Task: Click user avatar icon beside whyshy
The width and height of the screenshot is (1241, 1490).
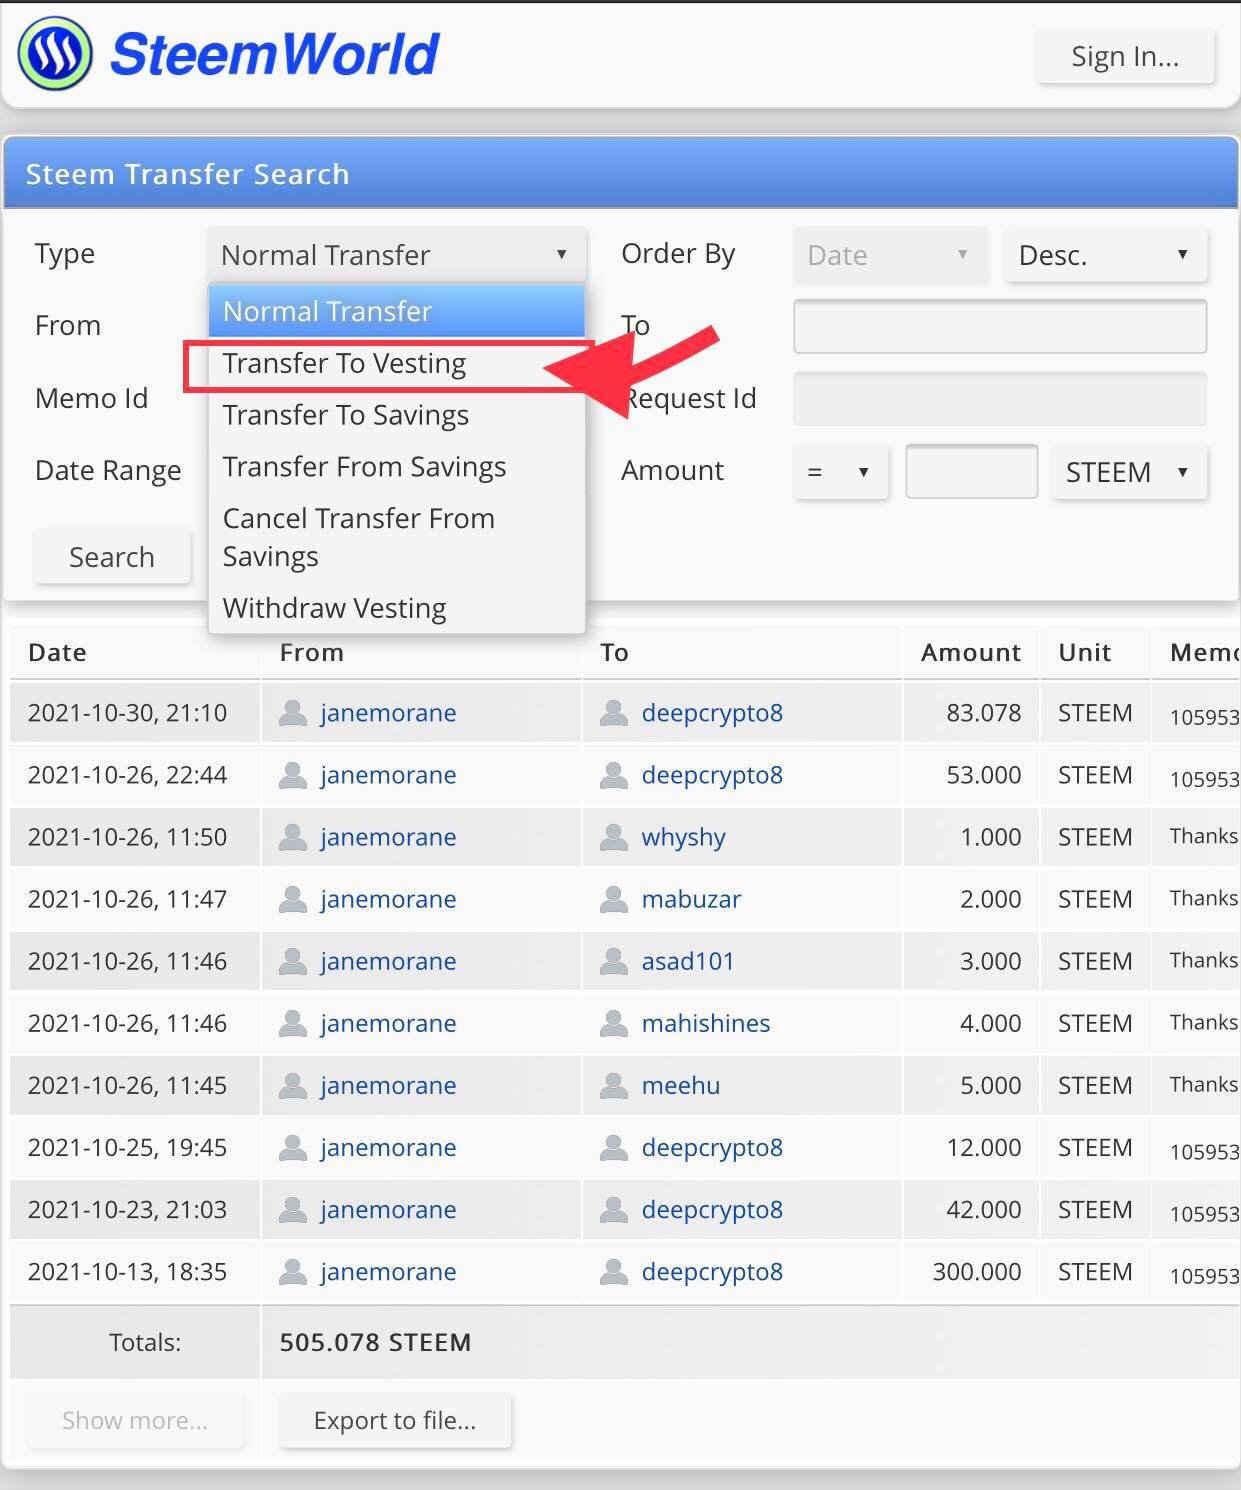Action: (613, 837)
